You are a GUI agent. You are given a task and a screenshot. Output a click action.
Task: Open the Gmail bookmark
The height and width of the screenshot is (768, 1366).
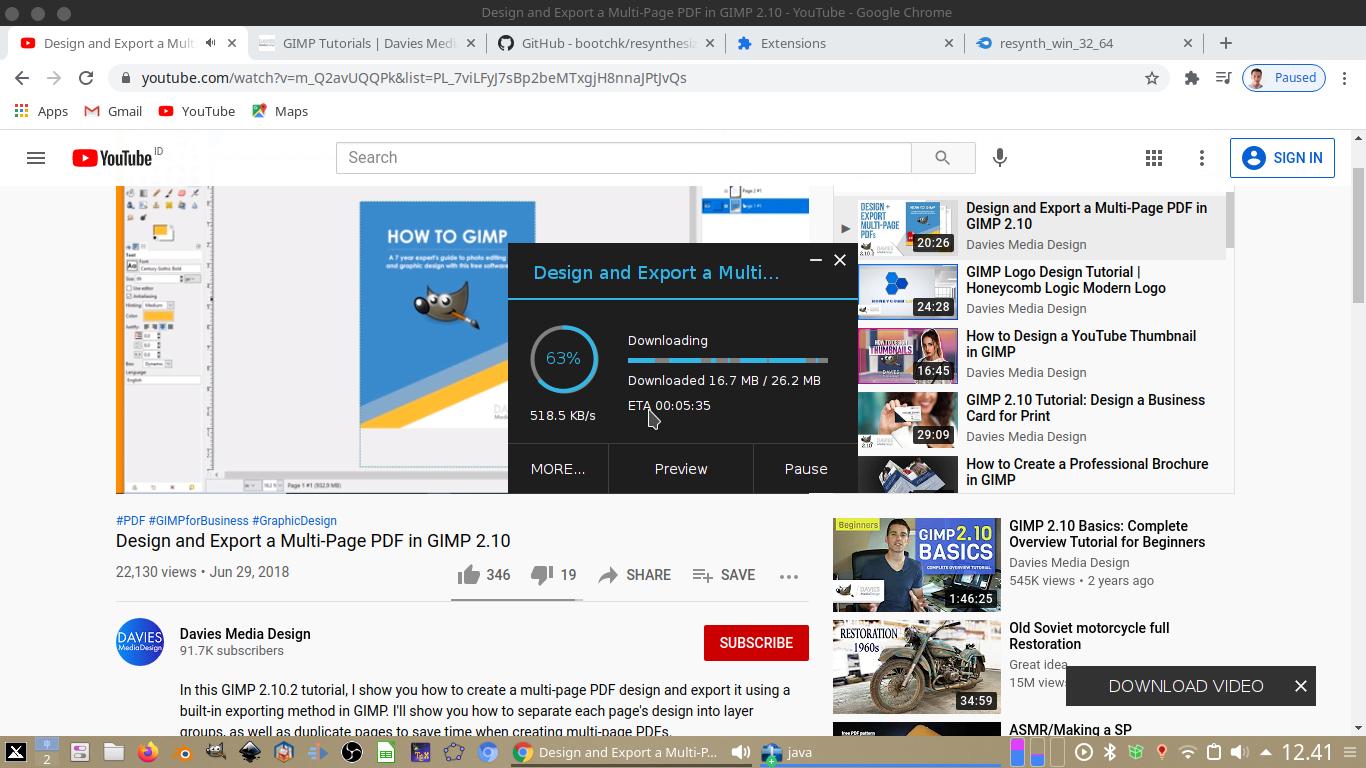[x=113, y=111]
